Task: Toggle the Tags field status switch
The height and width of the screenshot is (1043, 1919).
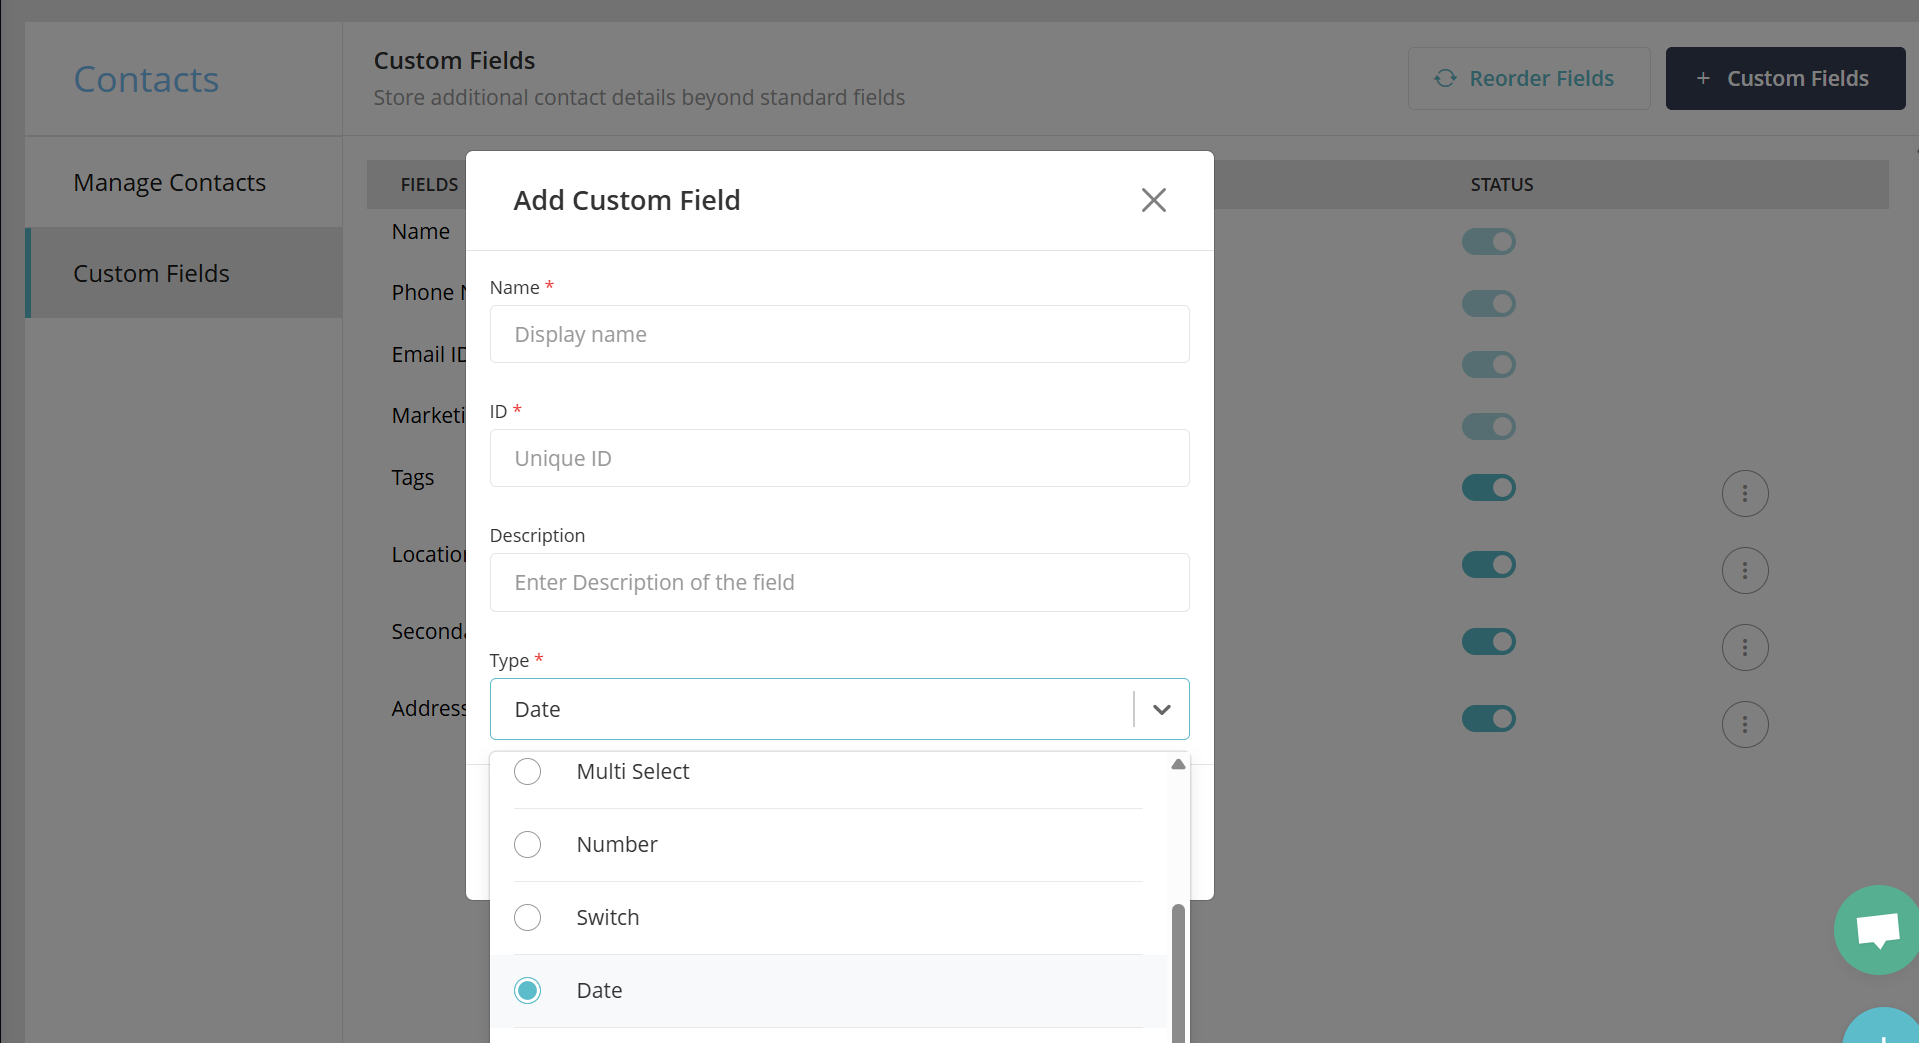Action: coord(1488,487)
